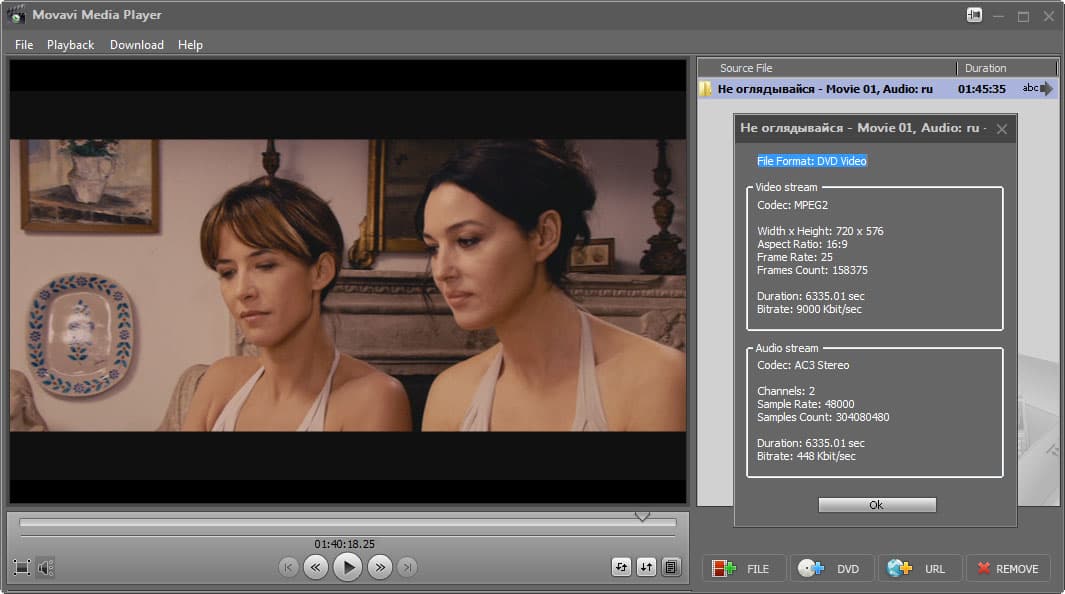Toggle shuffle order button
Screen dimensions: 1065x594
pyautogui.click(x=646, y=568)
